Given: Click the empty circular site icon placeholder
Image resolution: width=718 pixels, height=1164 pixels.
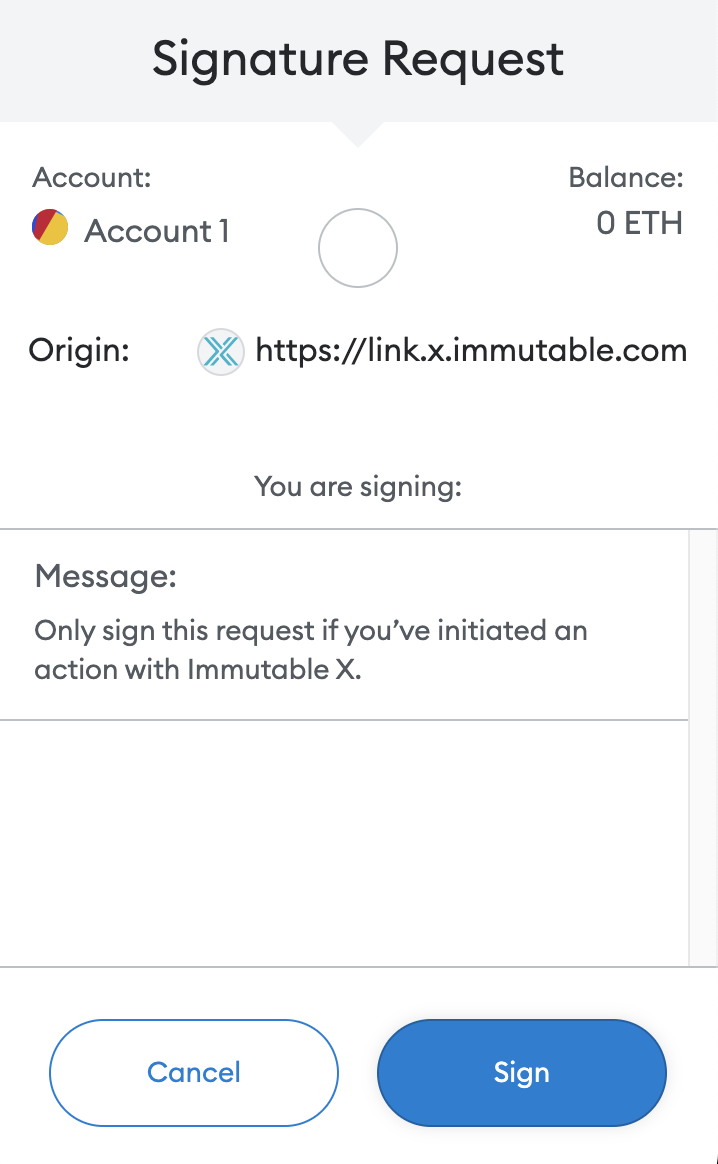Looking at the screenshot, I should 358,248.
